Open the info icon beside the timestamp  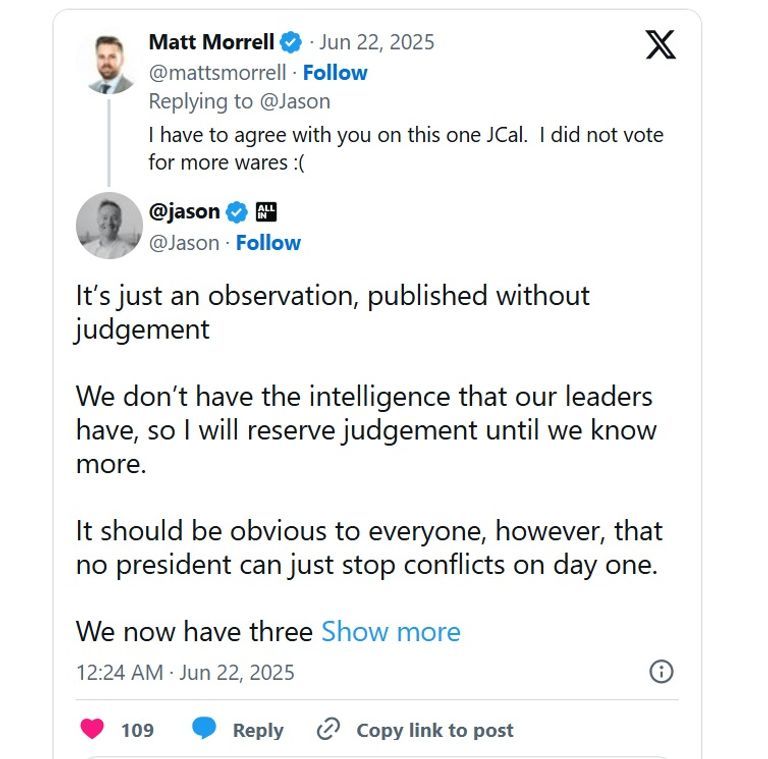(x=661, y=671)
